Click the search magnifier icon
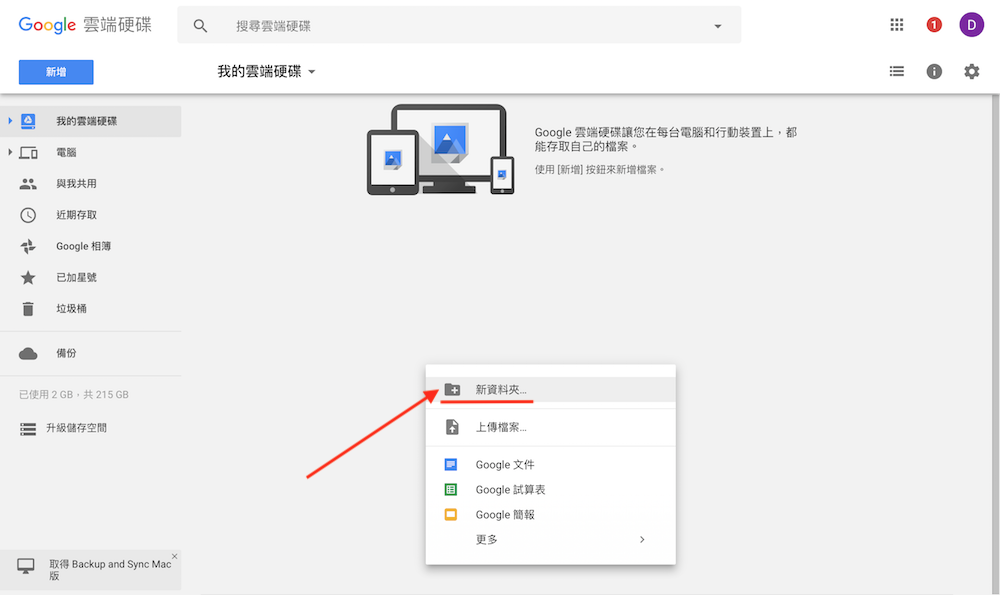The image size is (1000, 595). tap(200, 26)
